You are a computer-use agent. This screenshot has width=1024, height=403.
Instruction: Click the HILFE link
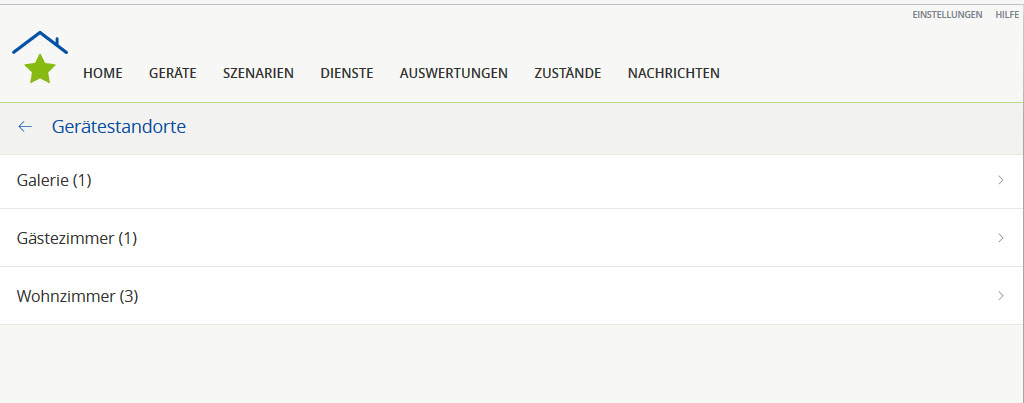point(1007,14)
